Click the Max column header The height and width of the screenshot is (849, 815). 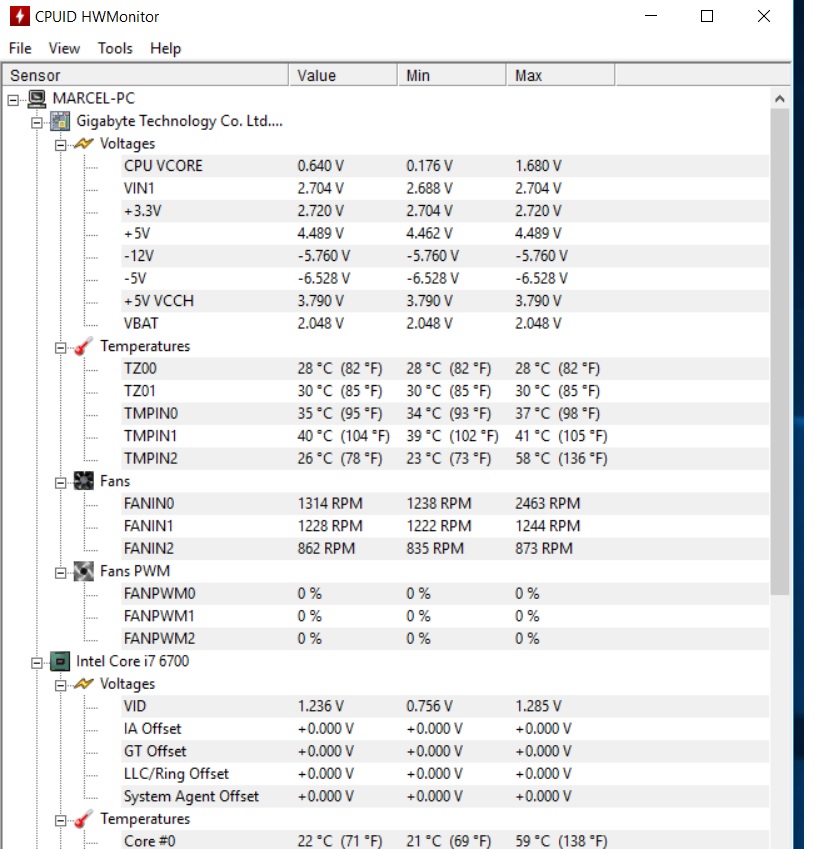click(560, 75)
